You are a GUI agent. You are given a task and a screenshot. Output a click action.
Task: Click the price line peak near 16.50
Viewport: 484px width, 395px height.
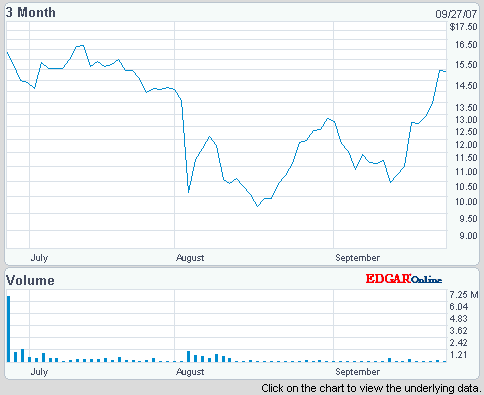click(x=80, y=46)
